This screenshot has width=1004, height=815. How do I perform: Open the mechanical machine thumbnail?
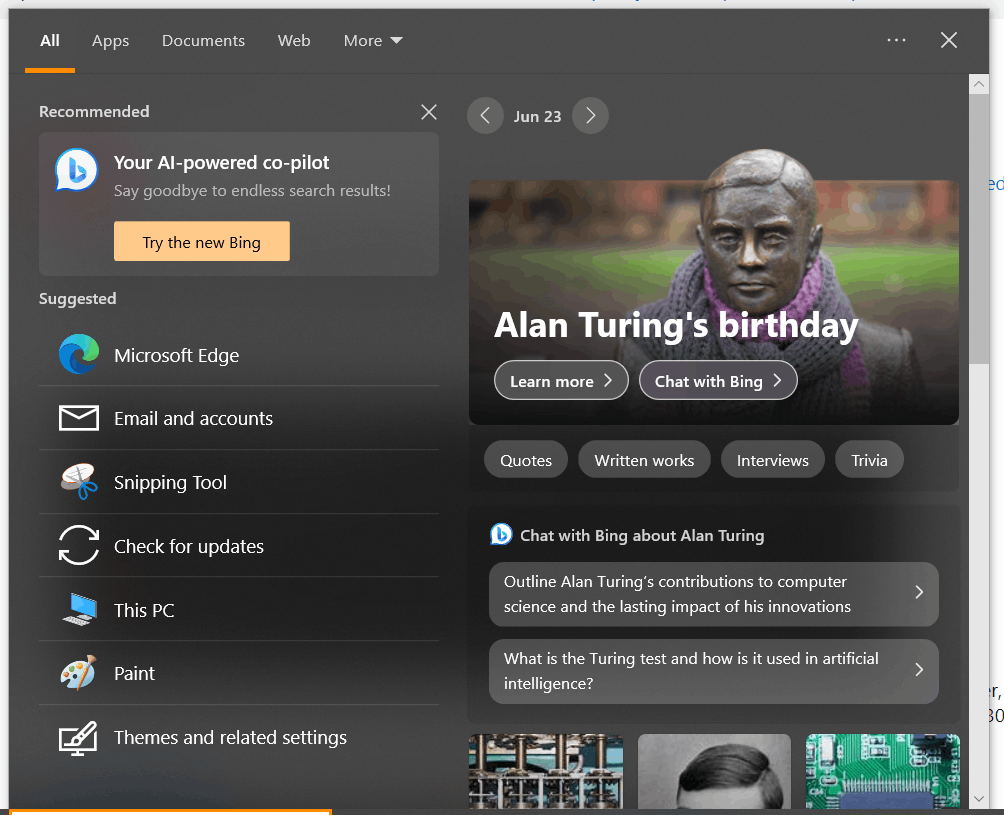[546, 771]
